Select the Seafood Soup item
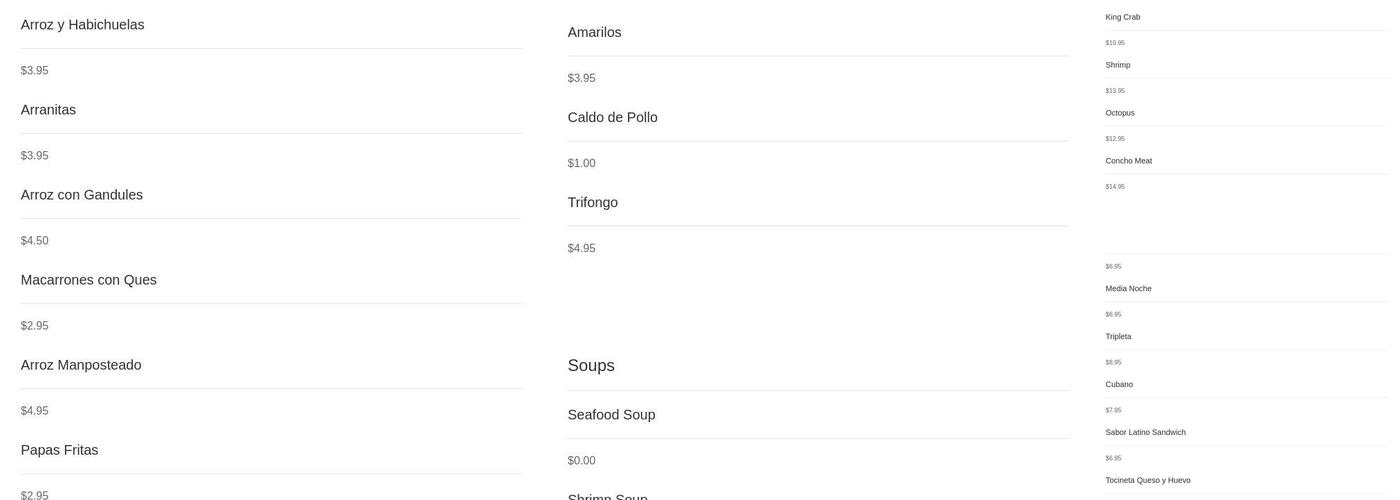The image size is (1400, 500). pyautogui.click(x=611, y=415)
